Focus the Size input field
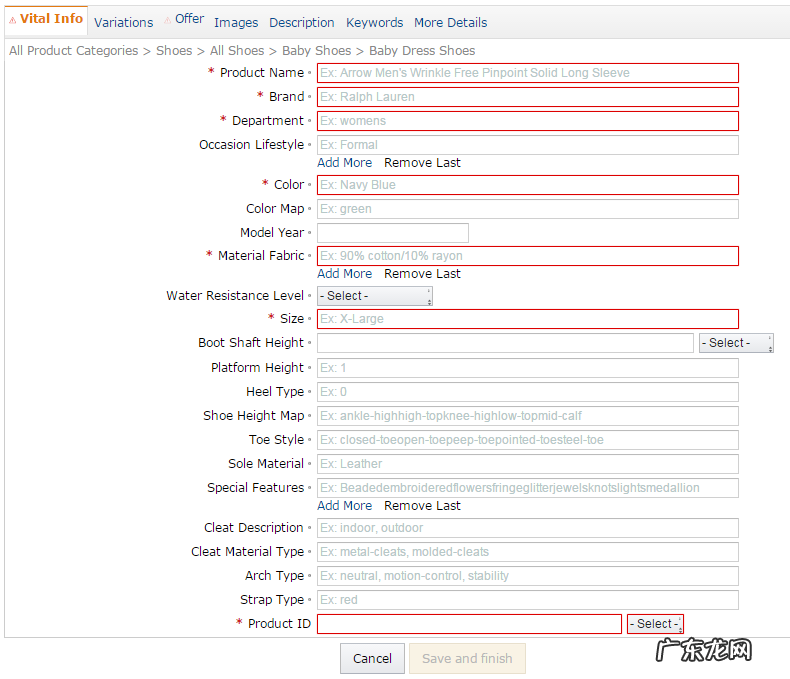 click(528, 319)
